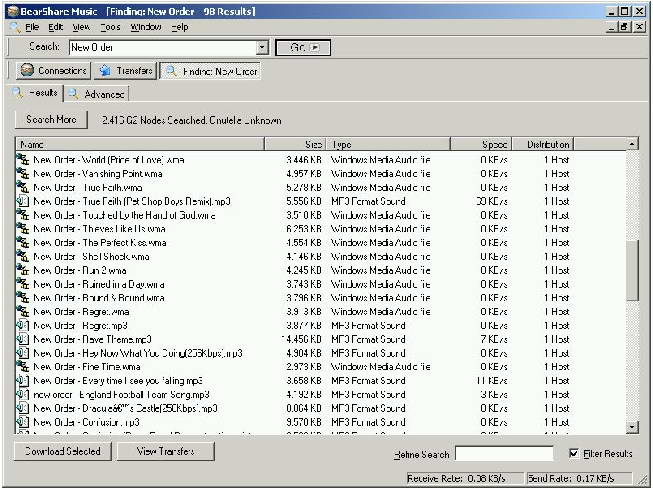Click the magnifier icon on Finding tab

click(x=171, y=71)
